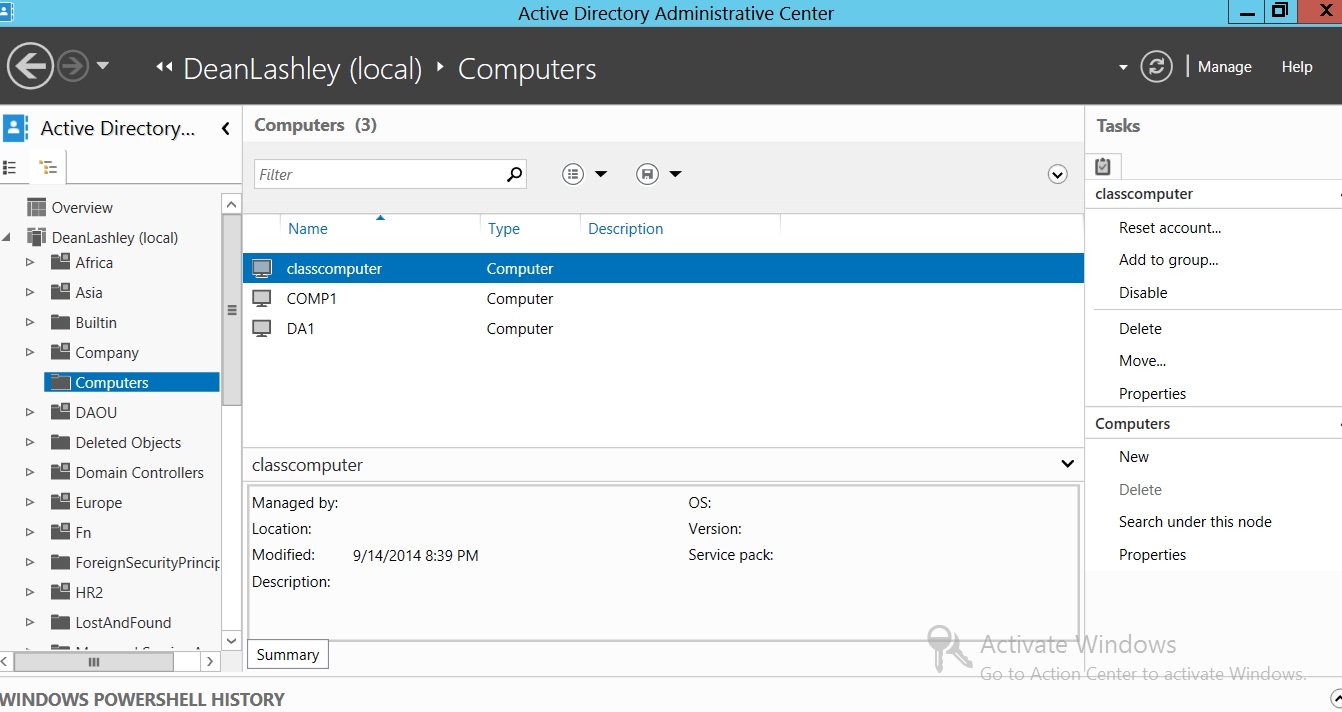
Task: Click the DAOU folder icon
Action: (x=60, y=412)
